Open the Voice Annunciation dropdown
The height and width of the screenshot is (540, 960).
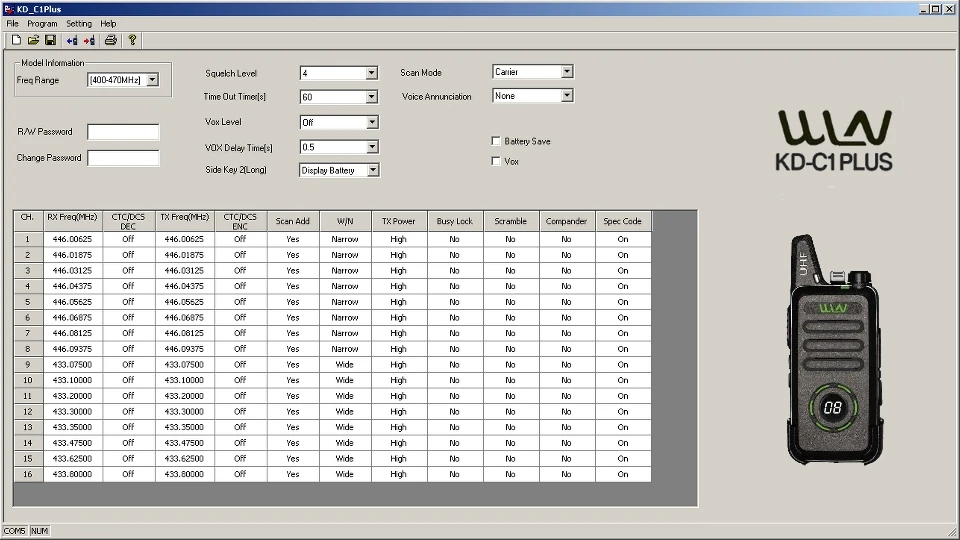[x=566, y=96]
